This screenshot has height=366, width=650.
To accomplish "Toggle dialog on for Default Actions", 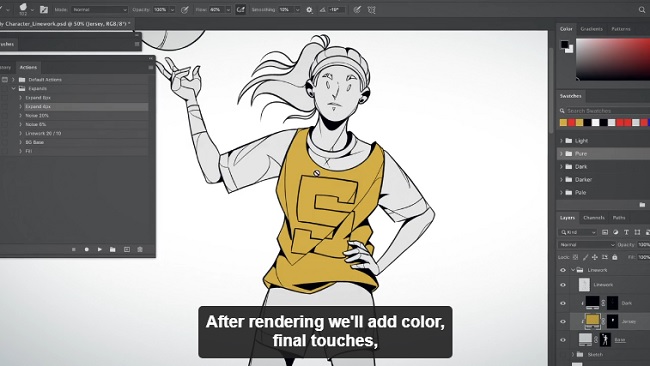I will pyautogui.click(x=5, y=80).
